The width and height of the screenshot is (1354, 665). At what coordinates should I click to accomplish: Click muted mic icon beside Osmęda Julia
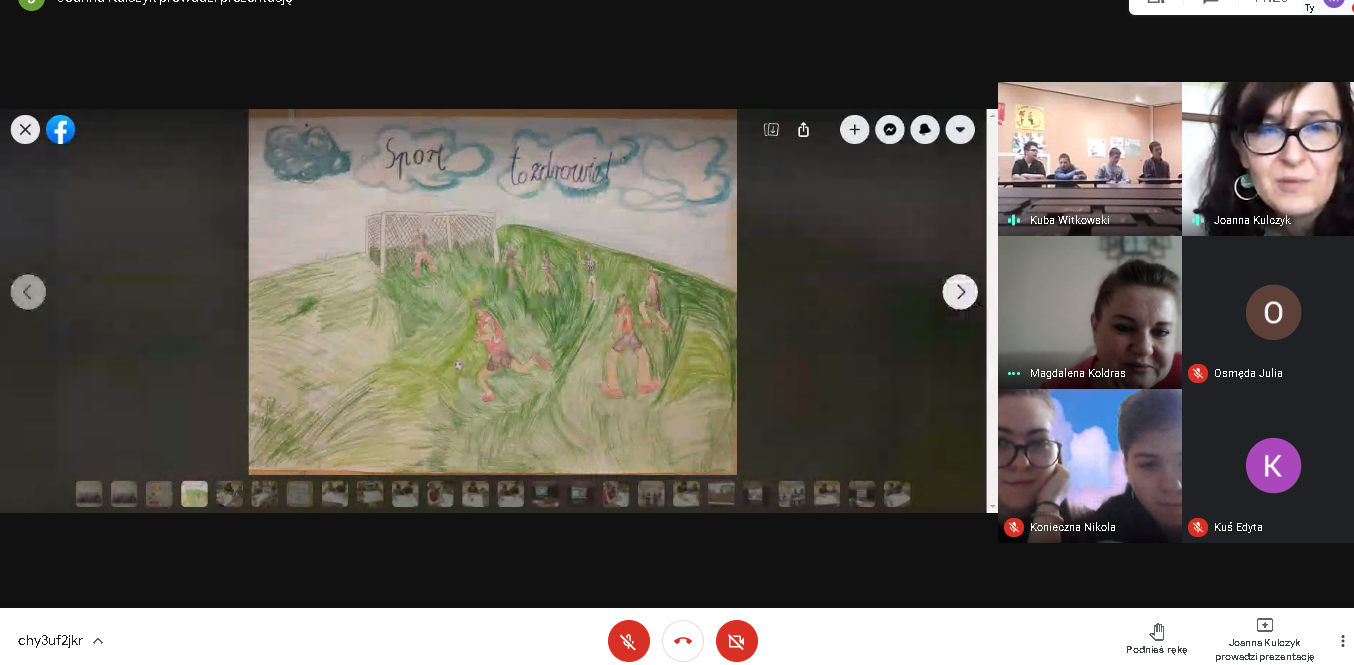[1197, 373]
